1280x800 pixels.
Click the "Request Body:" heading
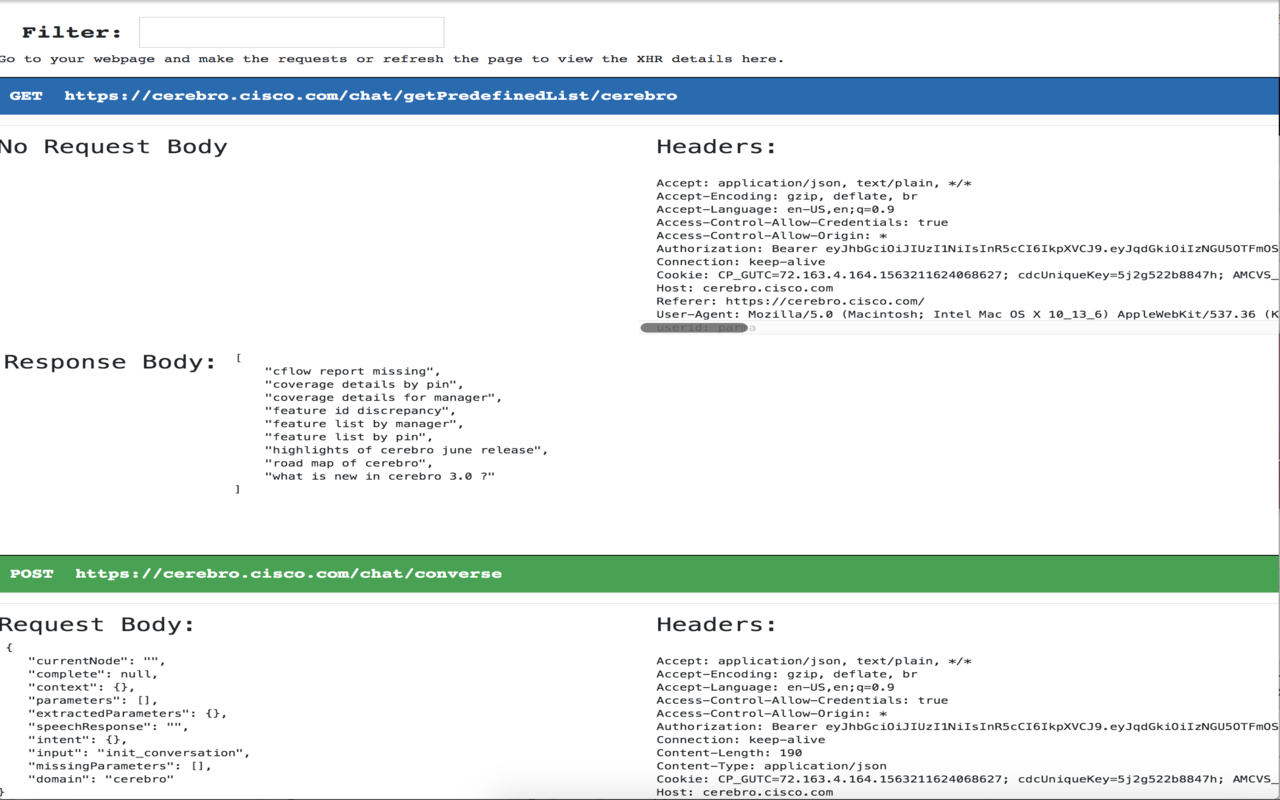tap(98, 625)
